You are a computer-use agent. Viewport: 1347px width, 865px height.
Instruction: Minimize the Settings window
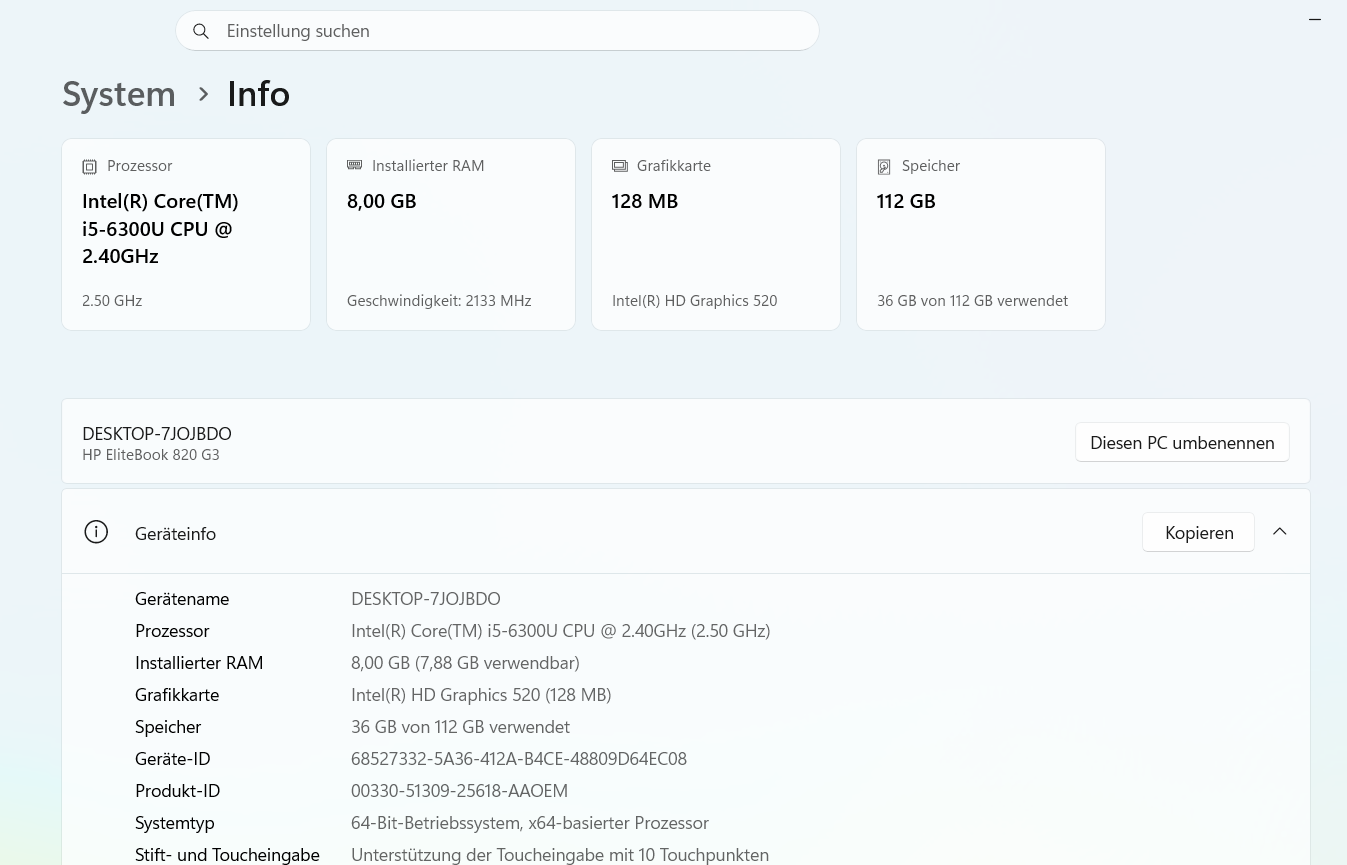(1315, 20)
